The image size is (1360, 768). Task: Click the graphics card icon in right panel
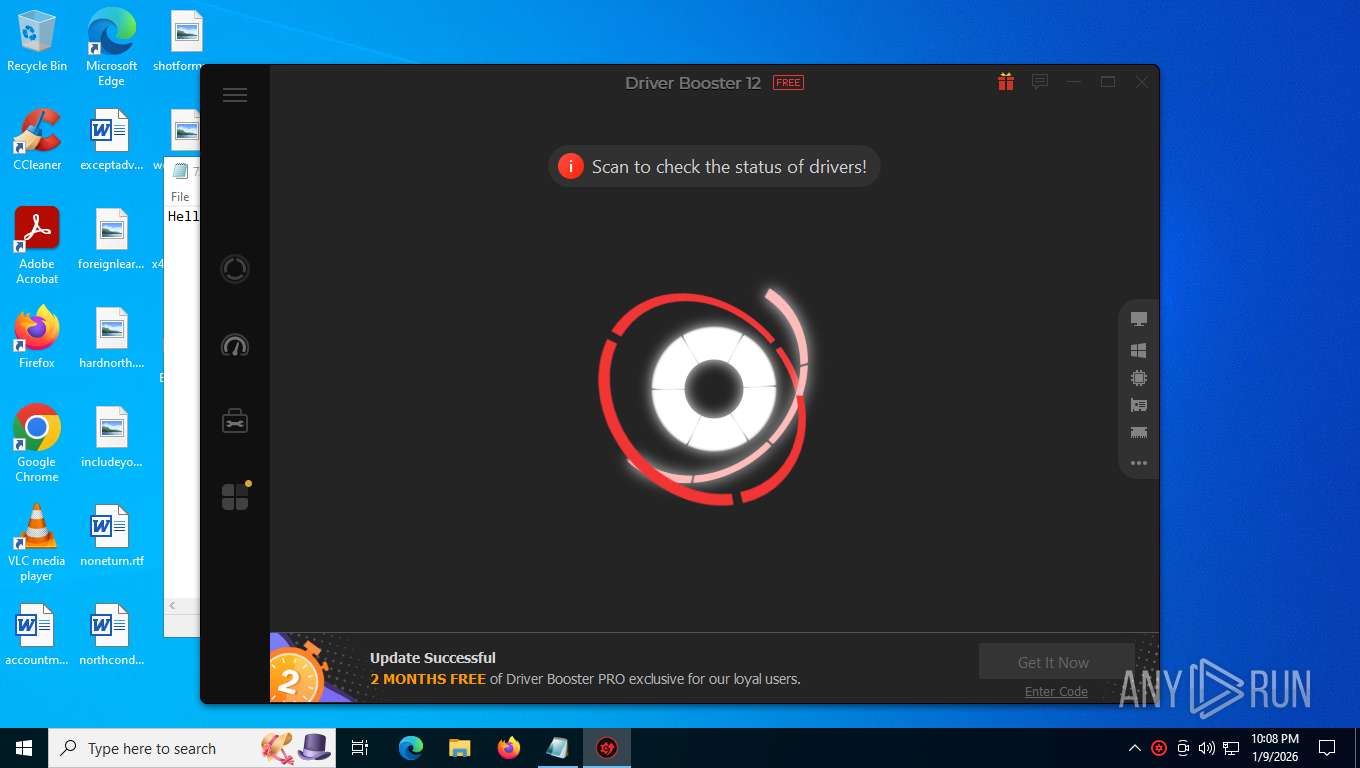[1138, 405]
